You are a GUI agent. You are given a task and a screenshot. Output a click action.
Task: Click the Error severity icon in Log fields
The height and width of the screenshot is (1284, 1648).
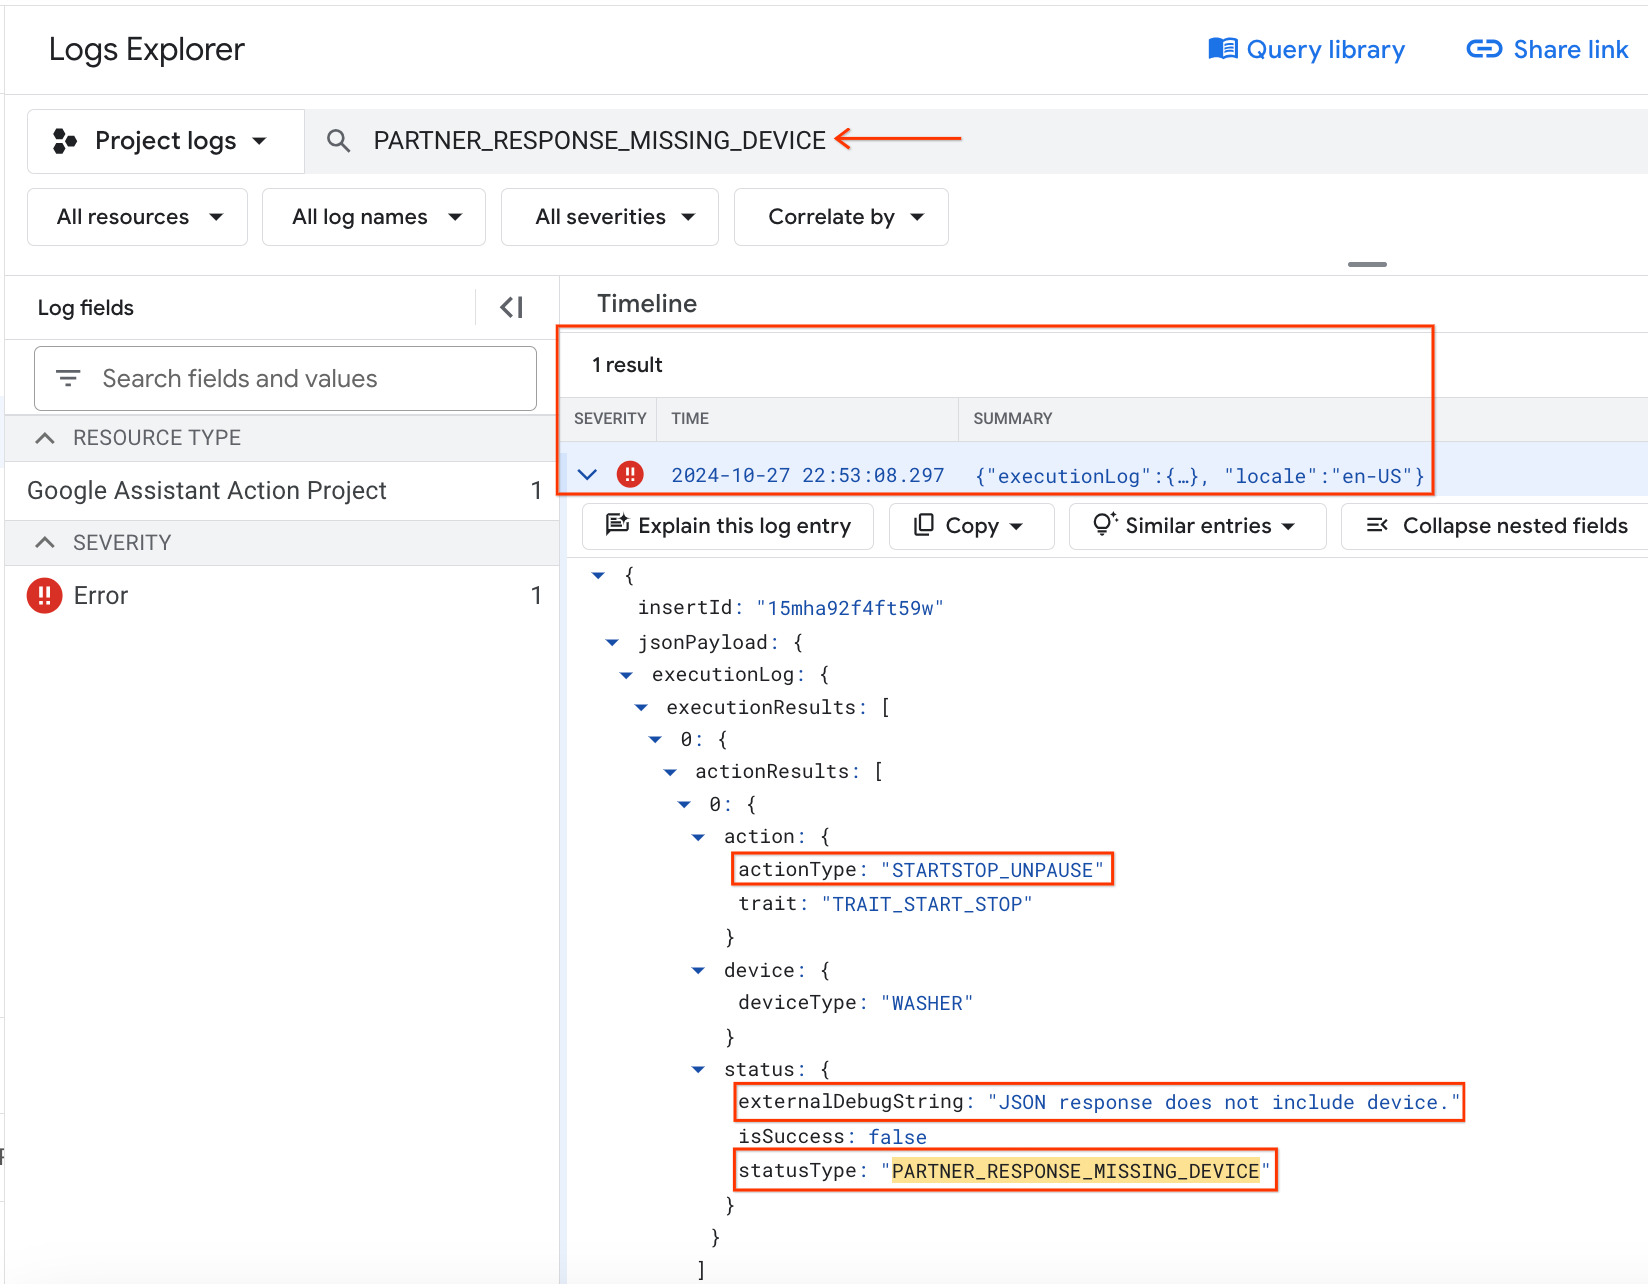44,595
